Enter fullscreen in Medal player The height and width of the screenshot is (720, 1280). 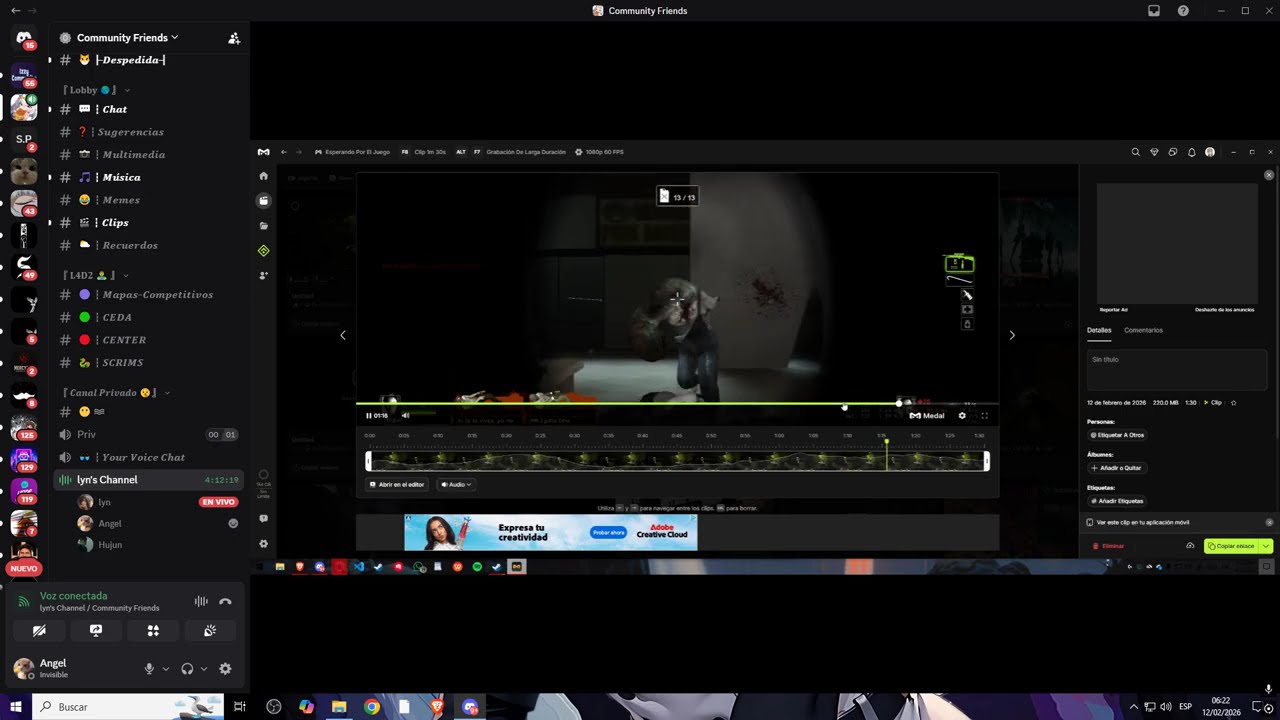coord(984,415)
